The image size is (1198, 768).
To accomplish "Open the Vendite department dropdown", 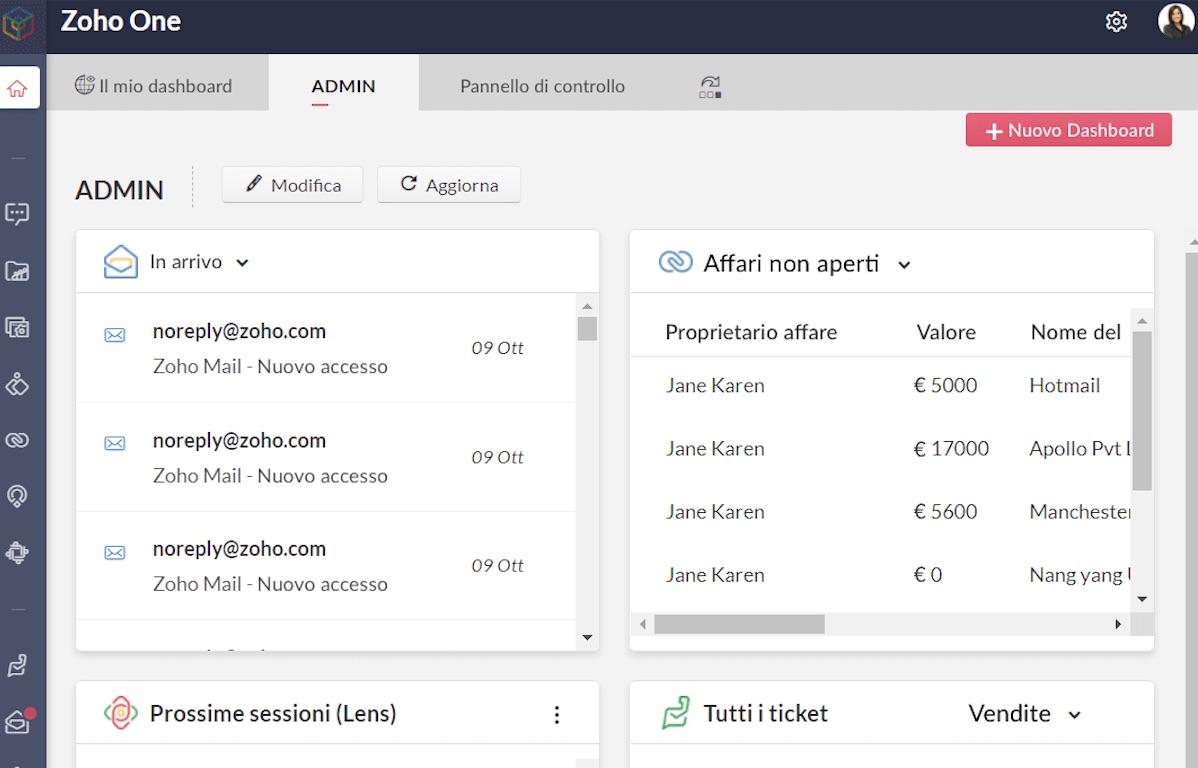I will point(1074,715).
